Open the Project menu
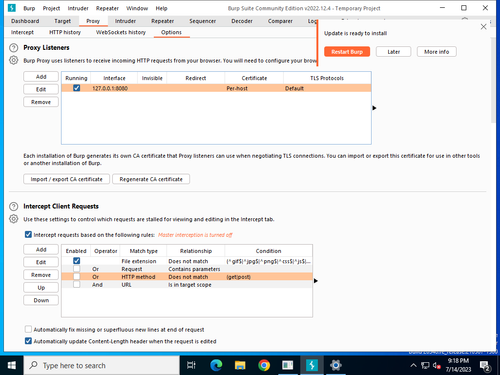Screen dimensions: 500x375 (51, 8)
